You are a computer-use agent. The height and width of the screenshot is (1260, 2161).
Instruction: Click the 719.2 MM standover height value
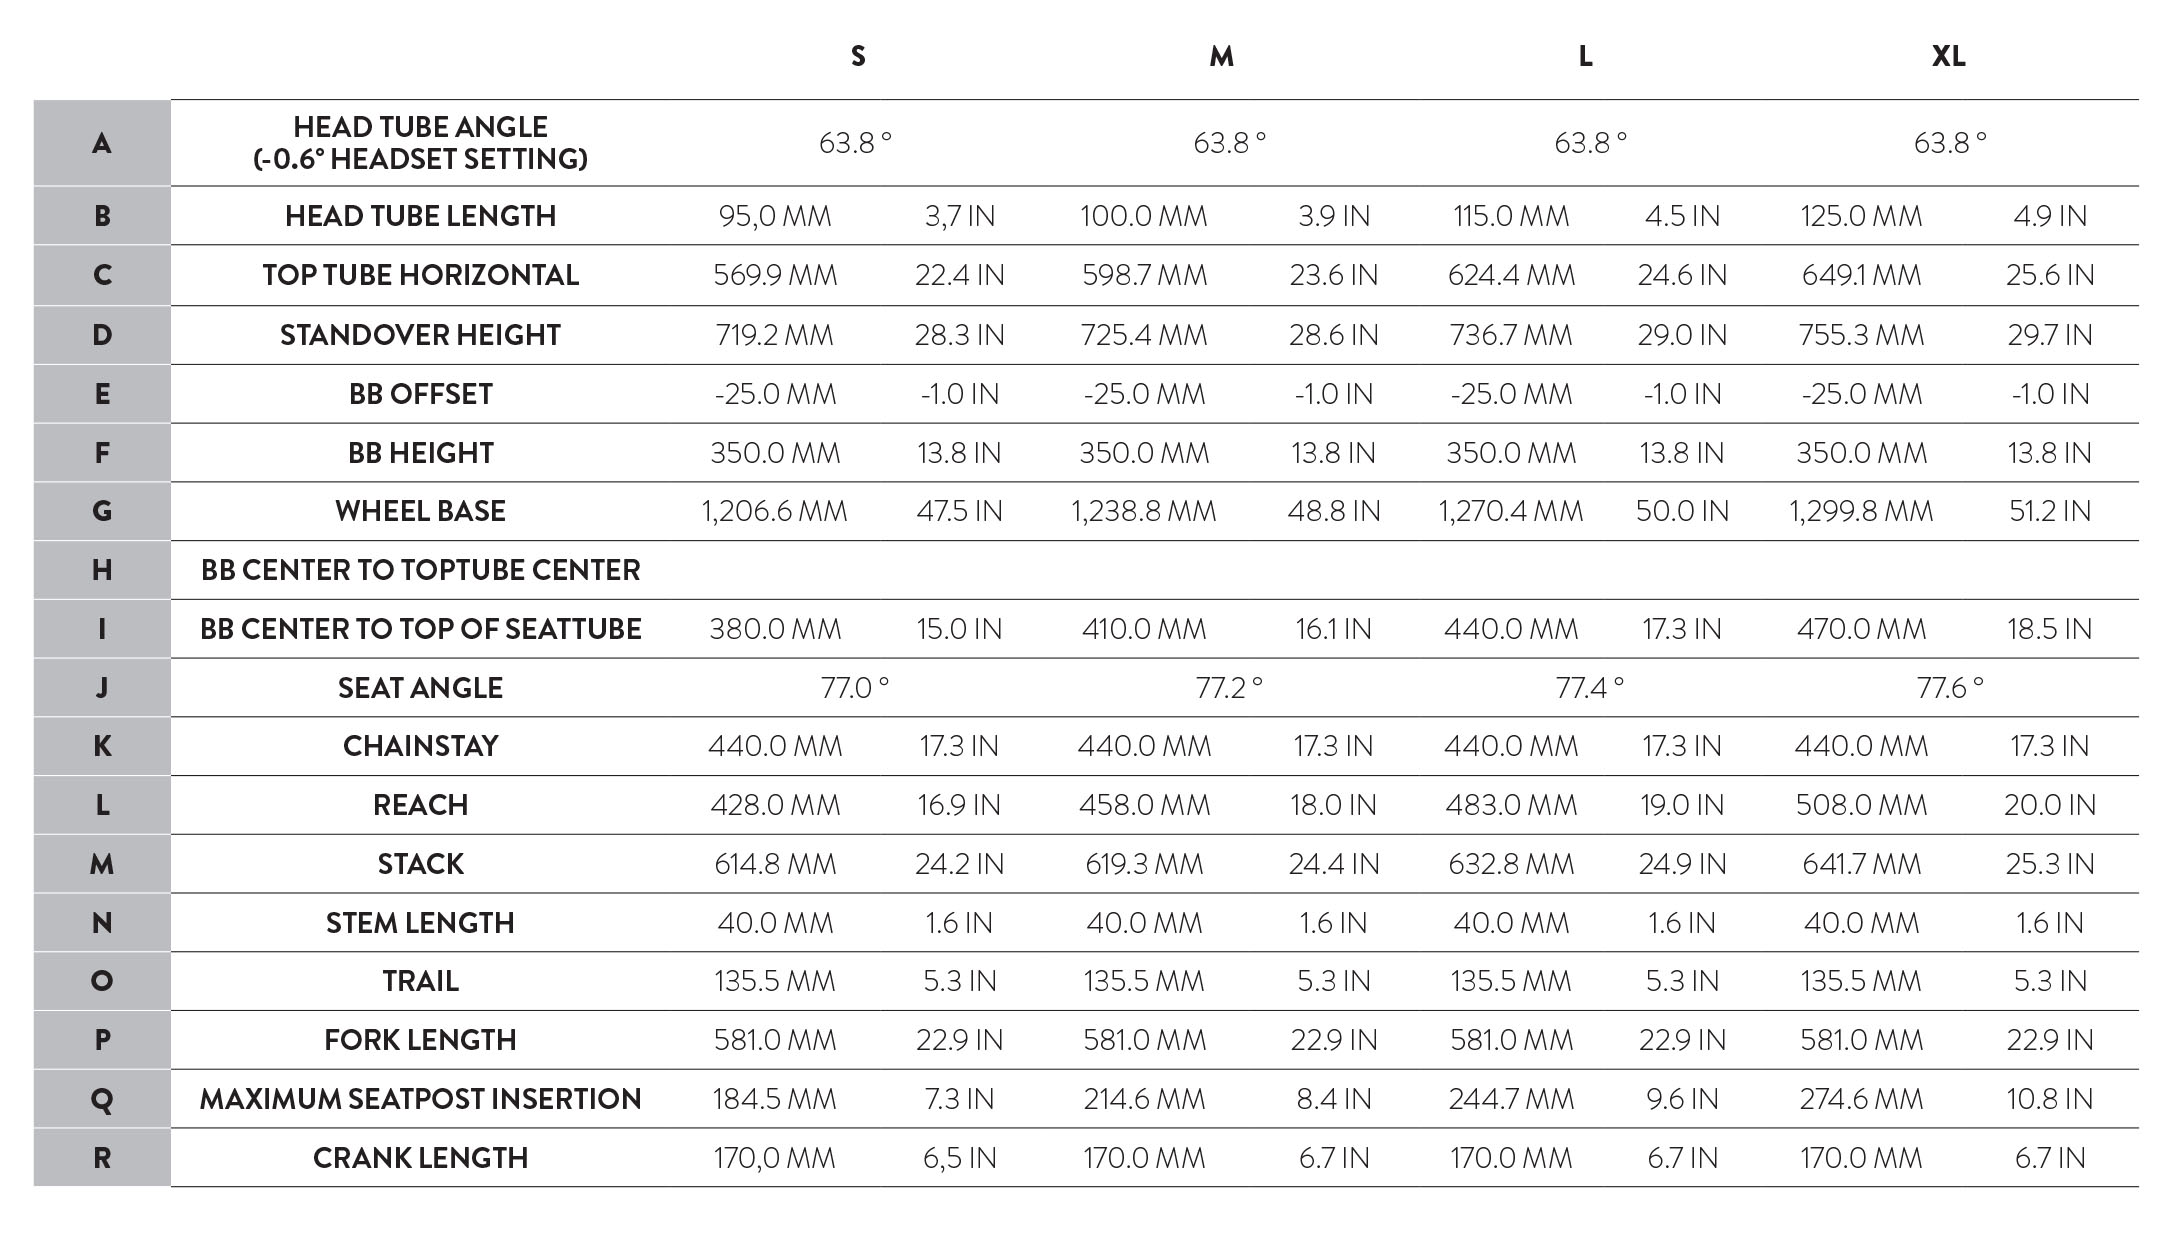[774, 335]
